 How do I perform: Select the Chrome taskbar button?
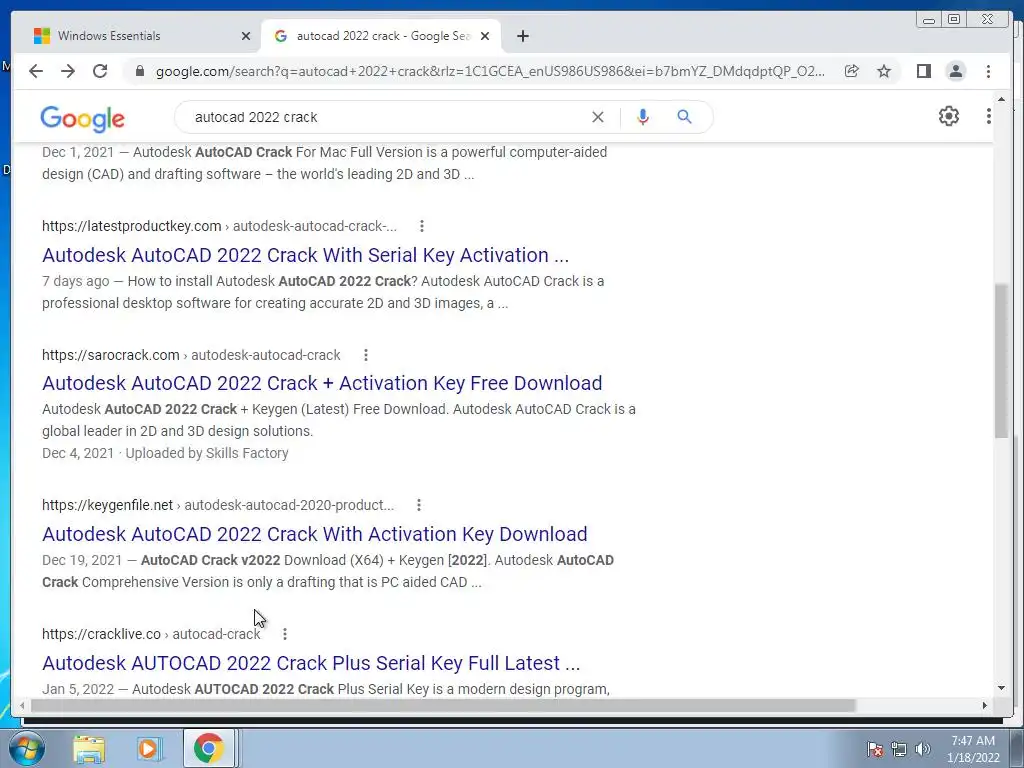pos(208,748)
